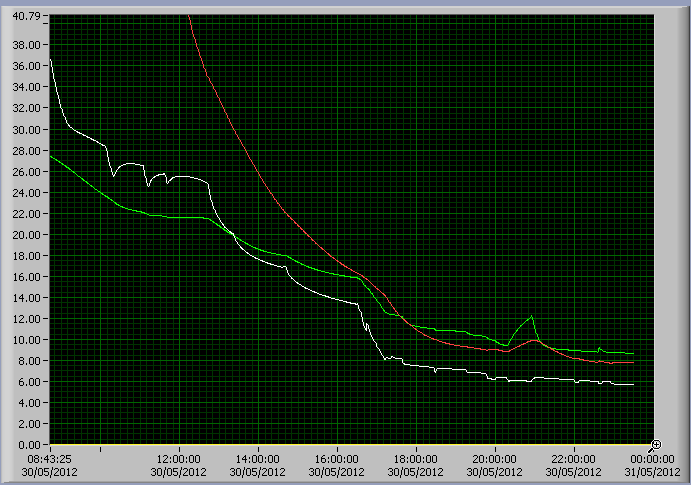Click the 10.00 Y-axis scale label

pyautogui.click(x=30, y=340)
